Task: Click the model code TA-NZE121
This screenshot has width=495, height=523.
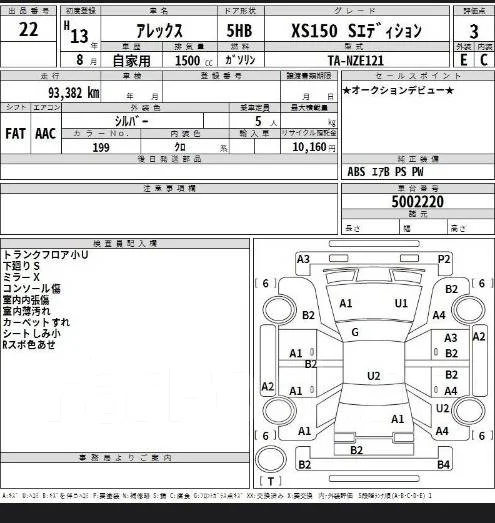Action: coord(356,61)
